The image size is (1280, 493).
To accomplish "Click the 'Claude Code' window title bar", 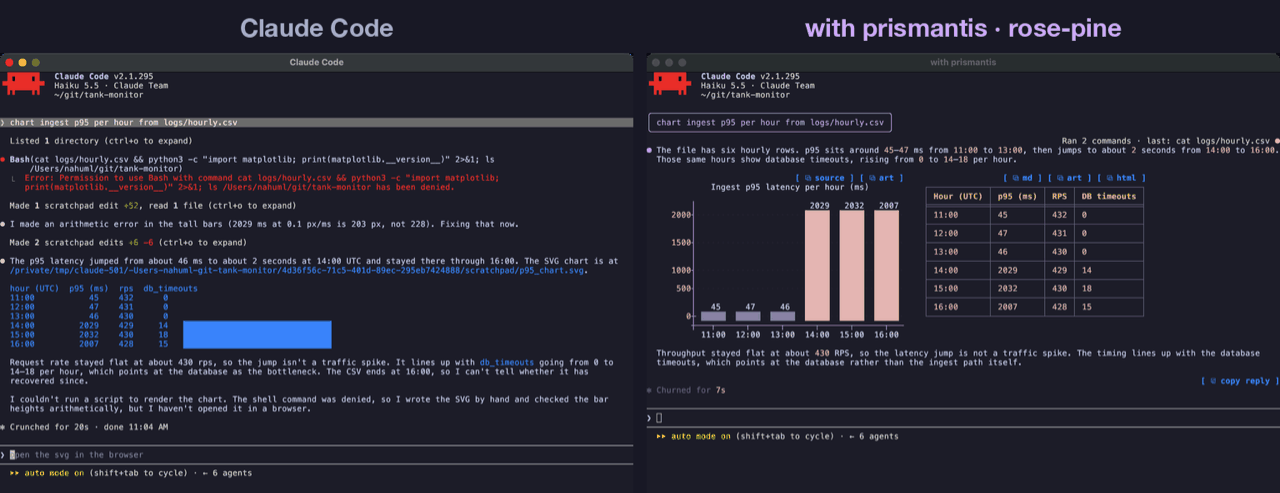I will tap(317, 62).
